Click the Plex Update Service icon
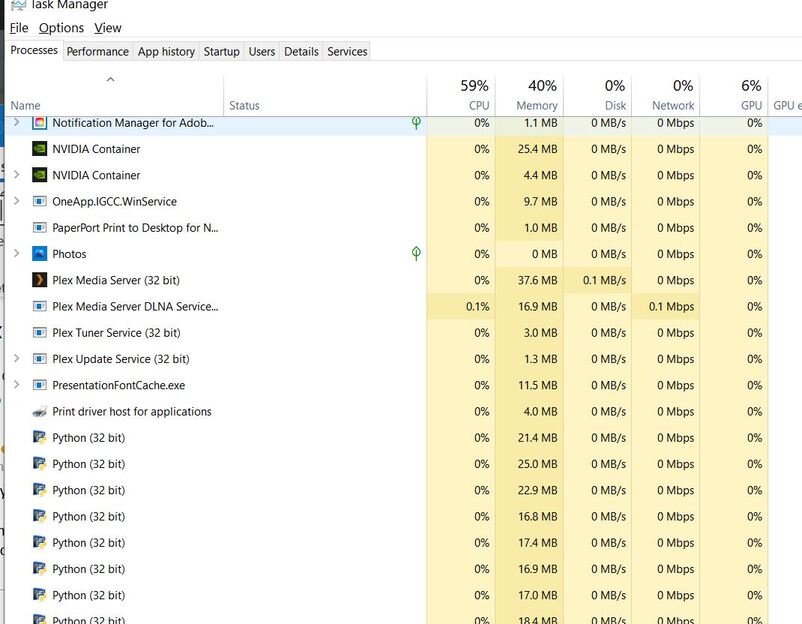The width and height of the screenshot is (802, 624). (x=39, y=359)
